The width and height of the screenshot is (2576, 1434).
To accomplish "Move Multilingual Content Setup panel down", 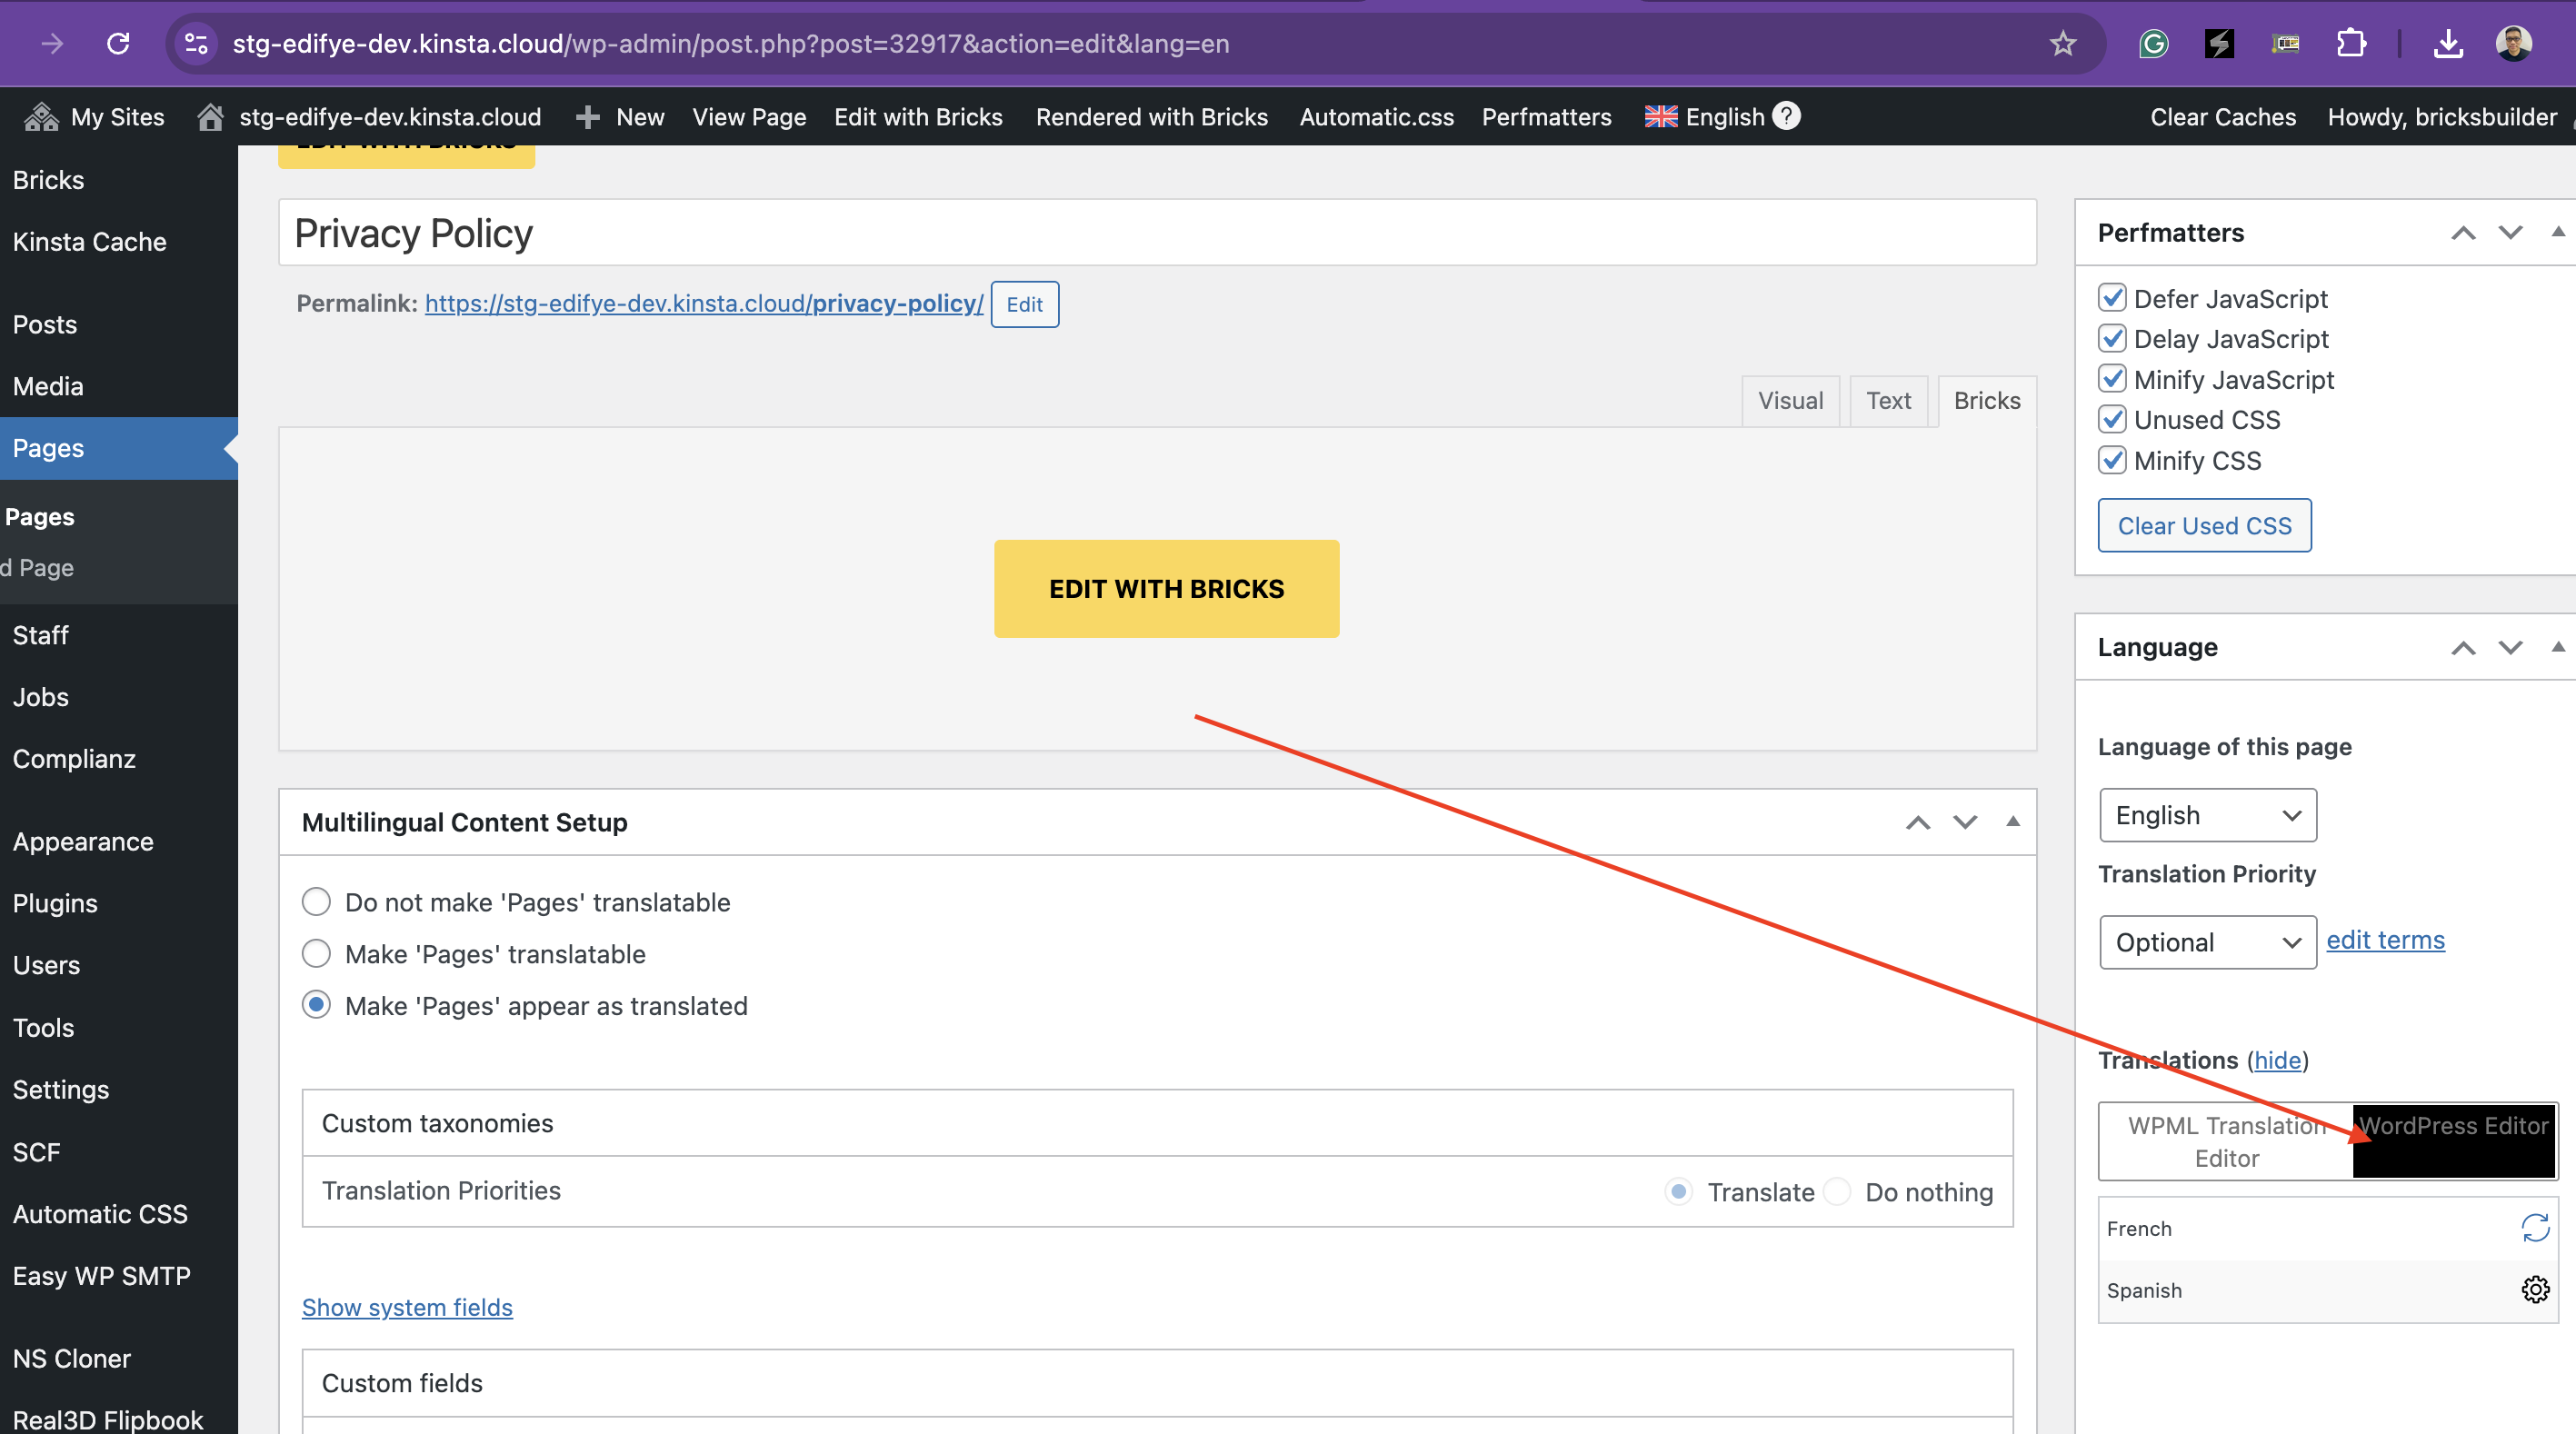I will tap(1965, 823).
